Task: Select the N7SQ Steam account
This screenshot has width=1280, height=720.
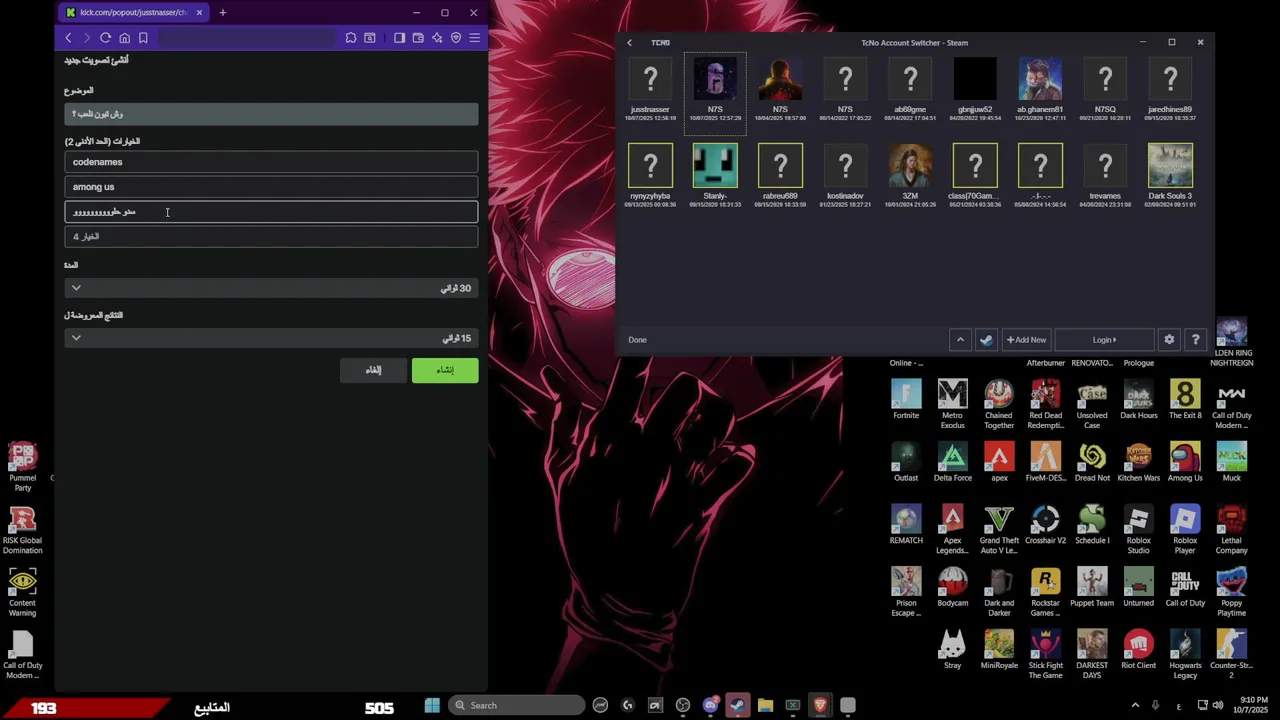Action: point(1105,88)
